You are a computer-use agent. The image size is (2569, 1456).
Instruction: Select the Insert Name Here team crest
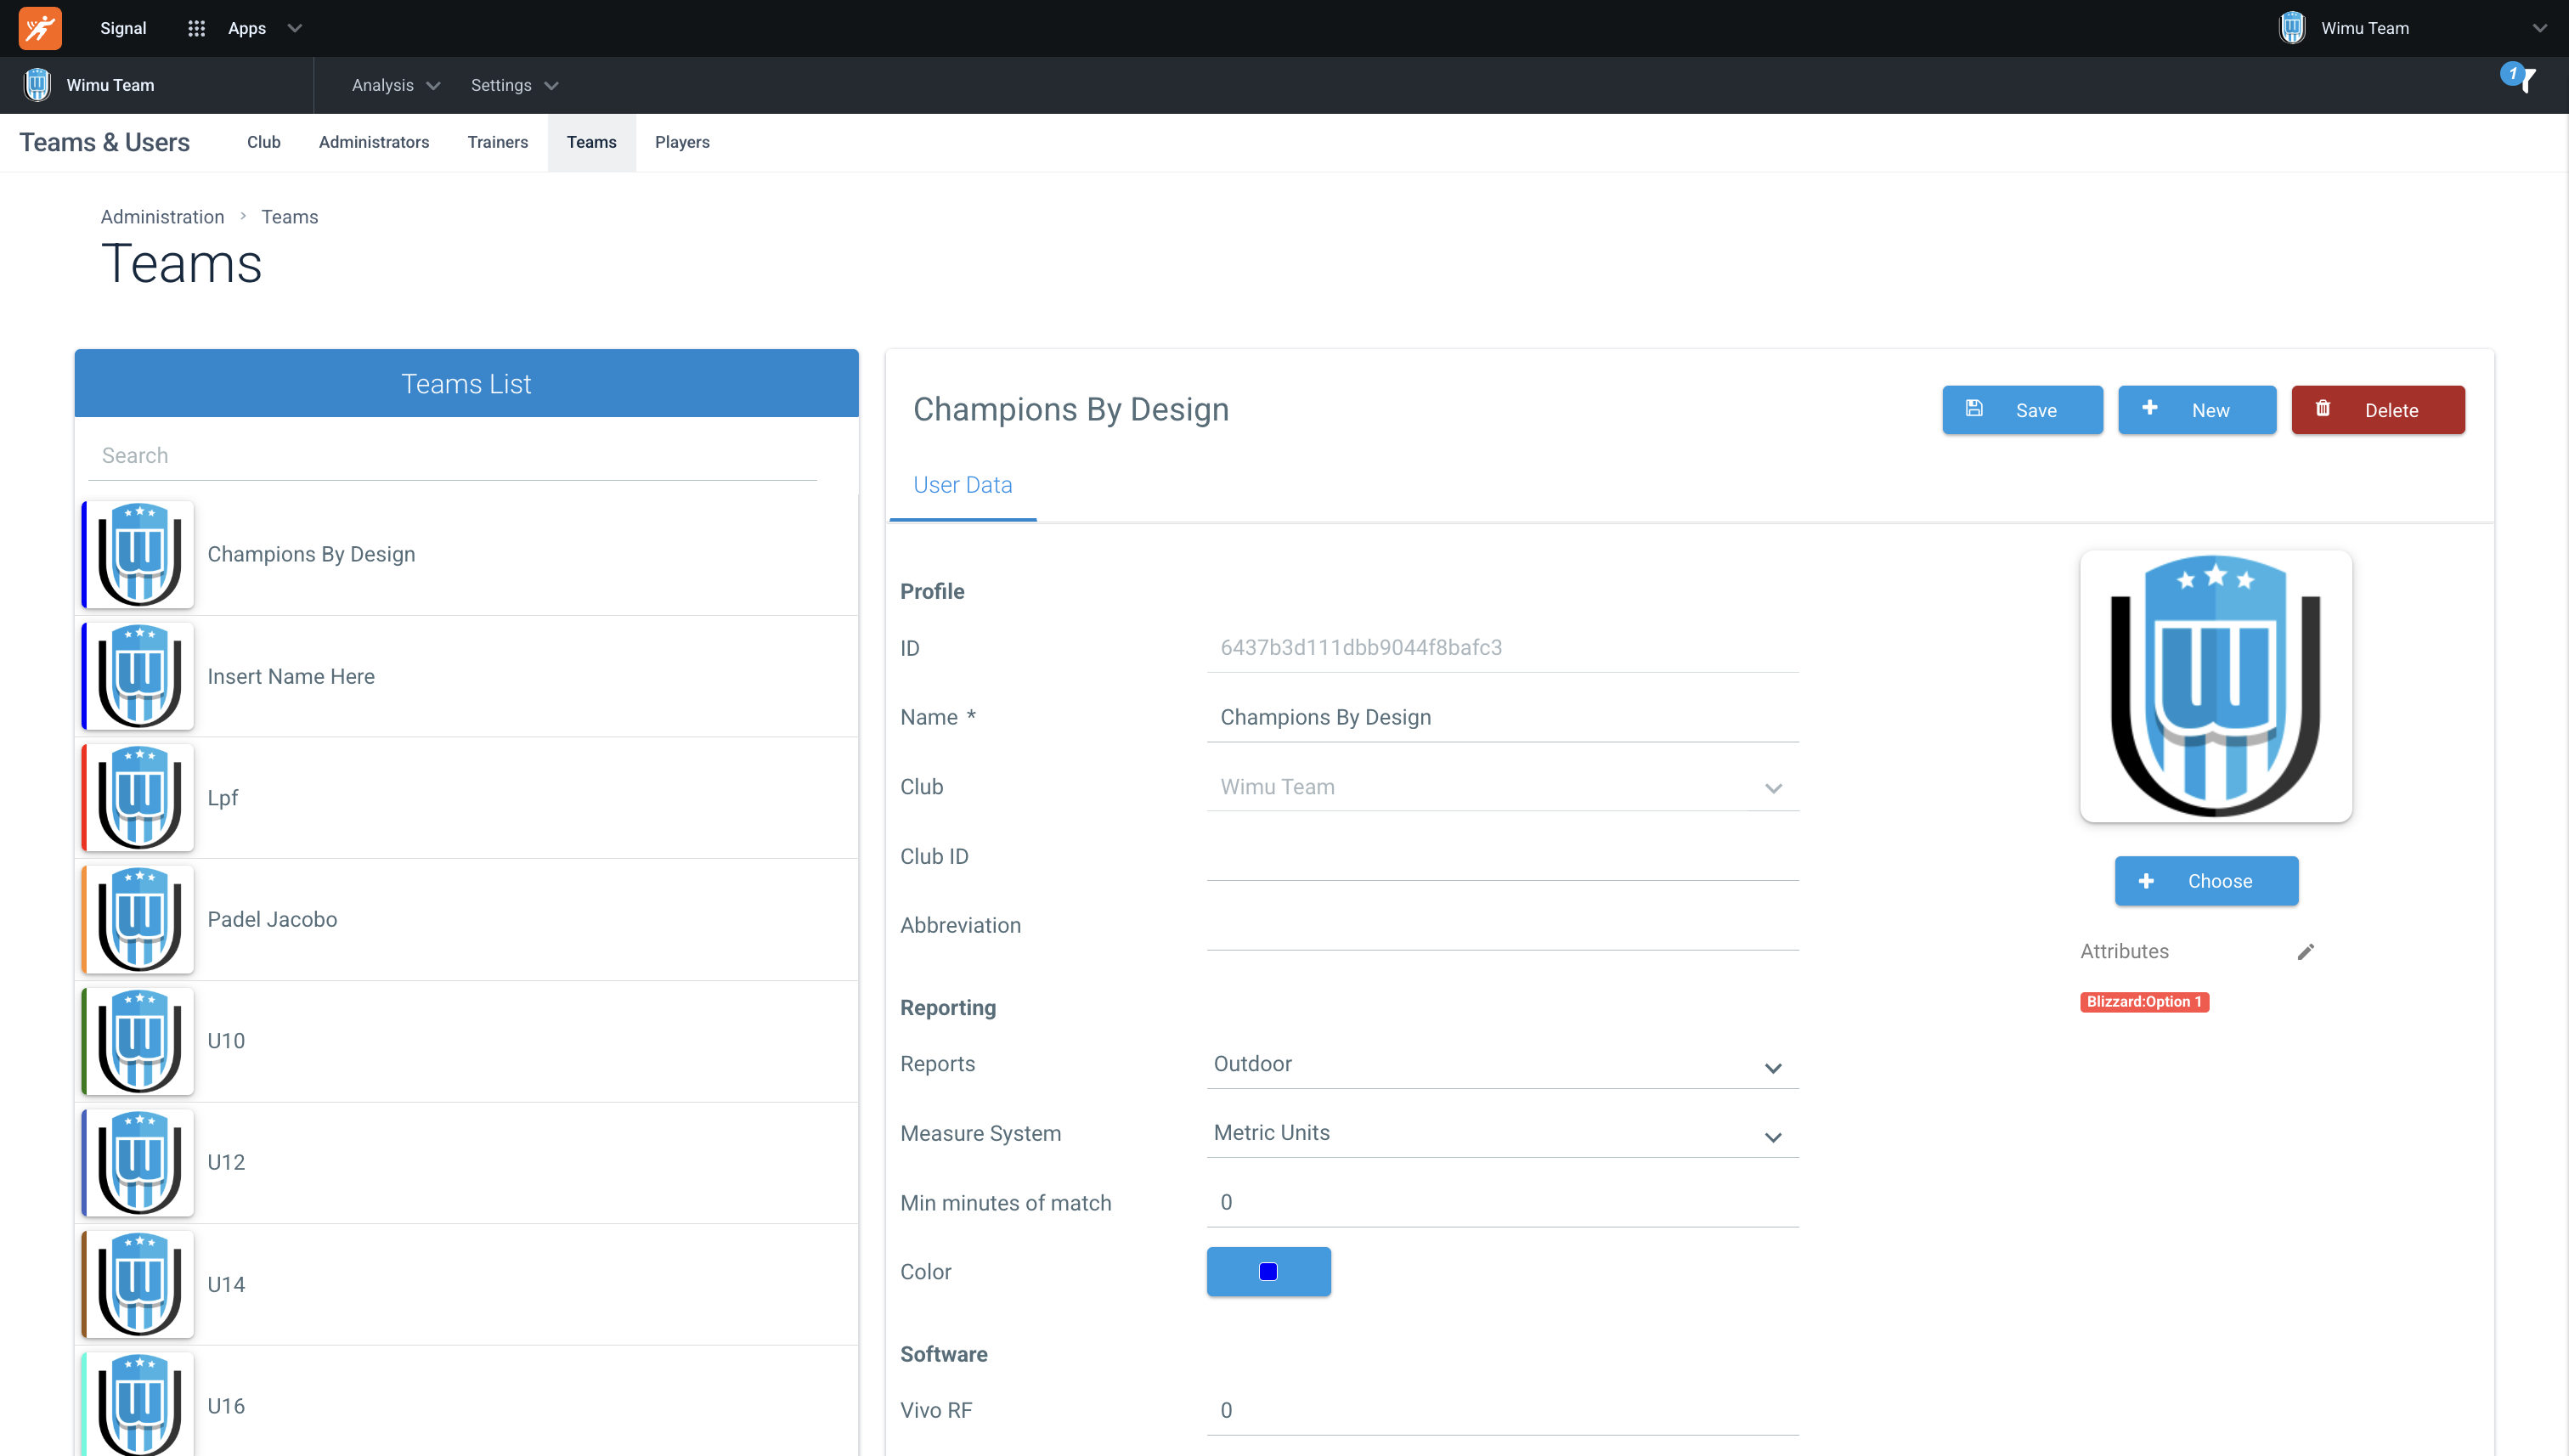[x=139, y=676]
